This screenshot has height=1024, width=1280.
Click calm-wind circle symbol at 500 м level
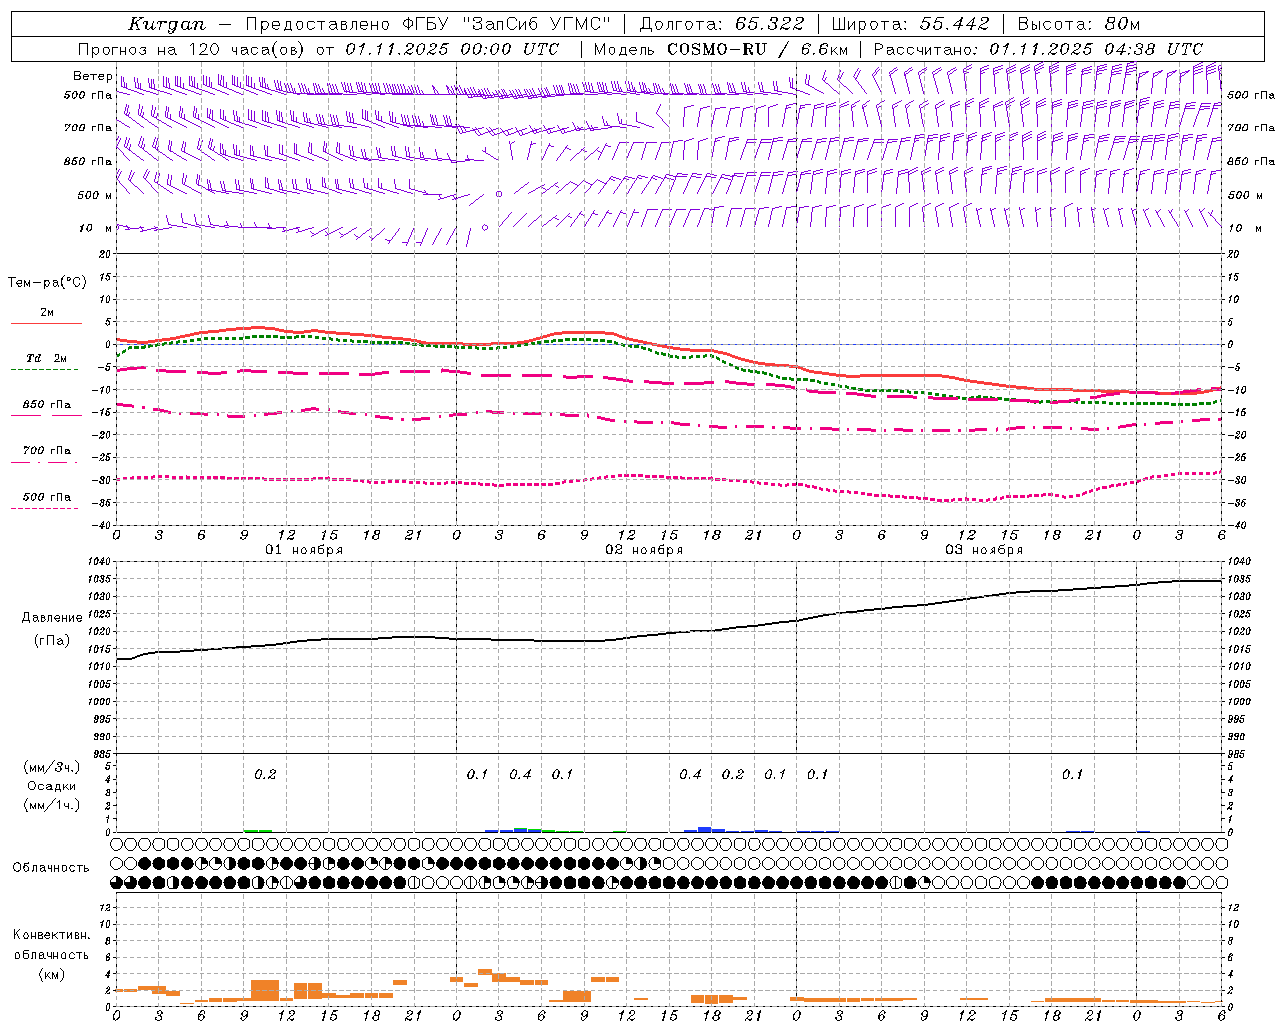coord(499,194)
